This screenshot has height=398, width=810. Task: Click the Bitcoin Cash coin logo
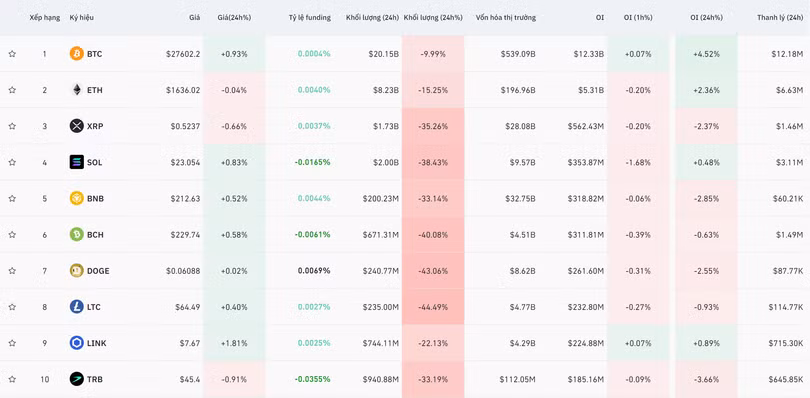(76, 235)
